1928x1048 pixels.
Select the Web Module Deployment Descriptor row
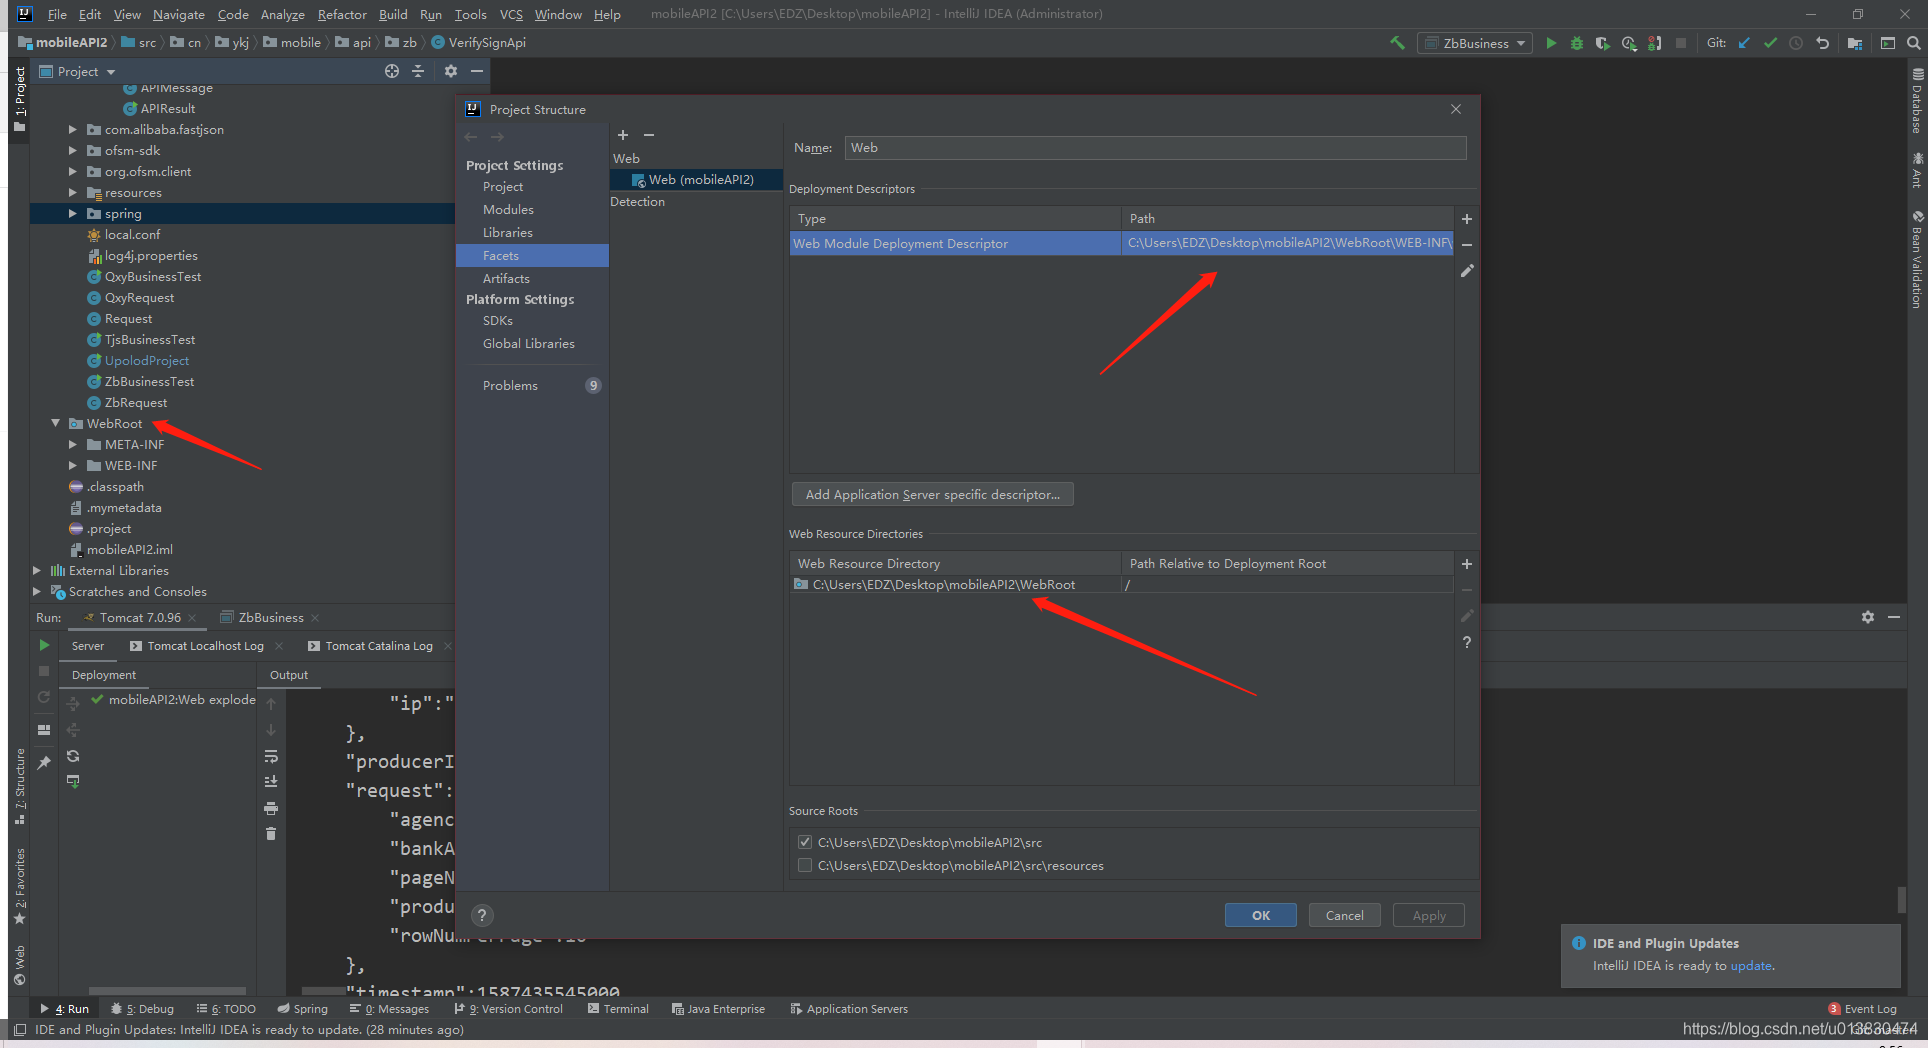coord(1121,243)
